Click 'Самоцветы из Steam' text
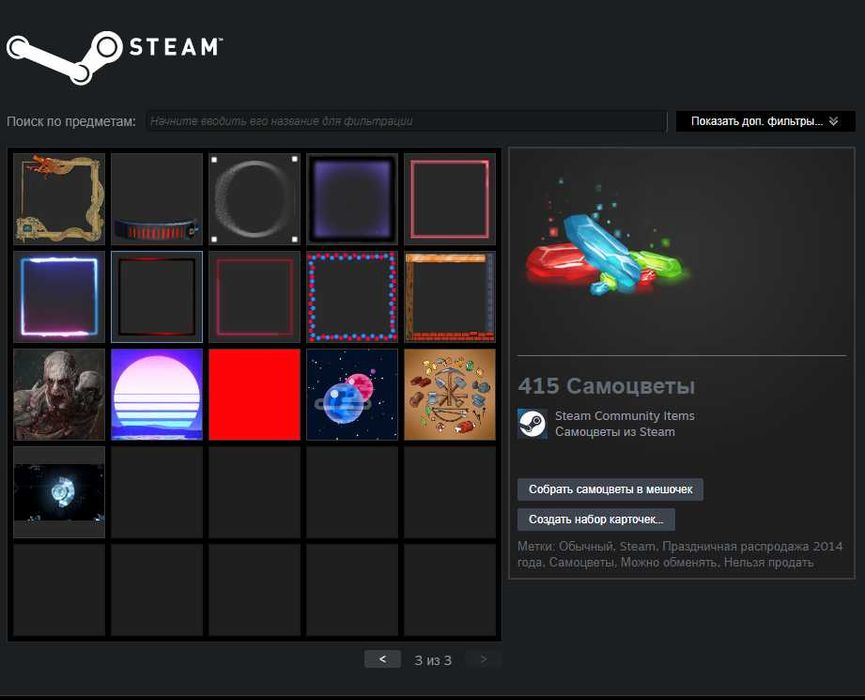 [615, 432]
